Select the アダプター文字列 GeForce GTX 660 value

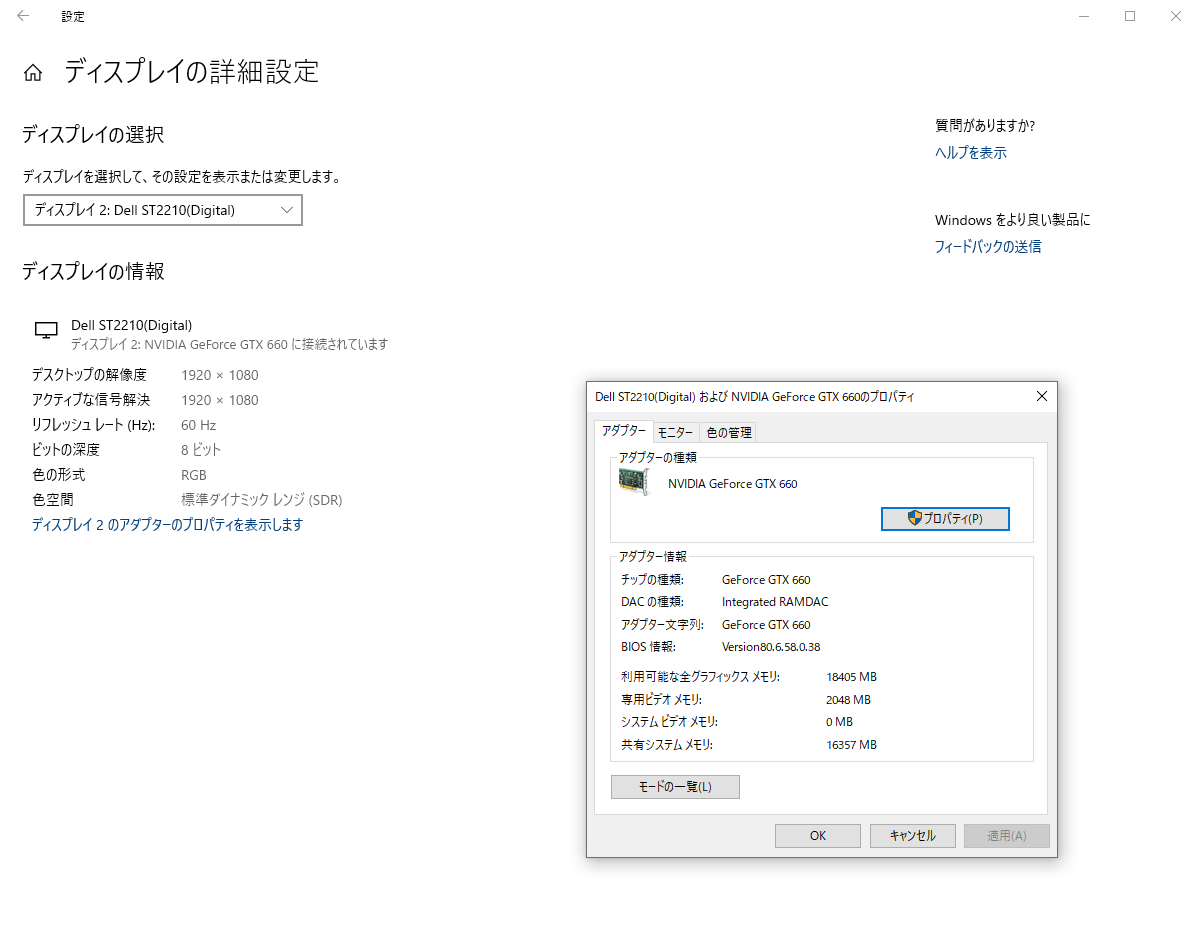click(766, 625)
